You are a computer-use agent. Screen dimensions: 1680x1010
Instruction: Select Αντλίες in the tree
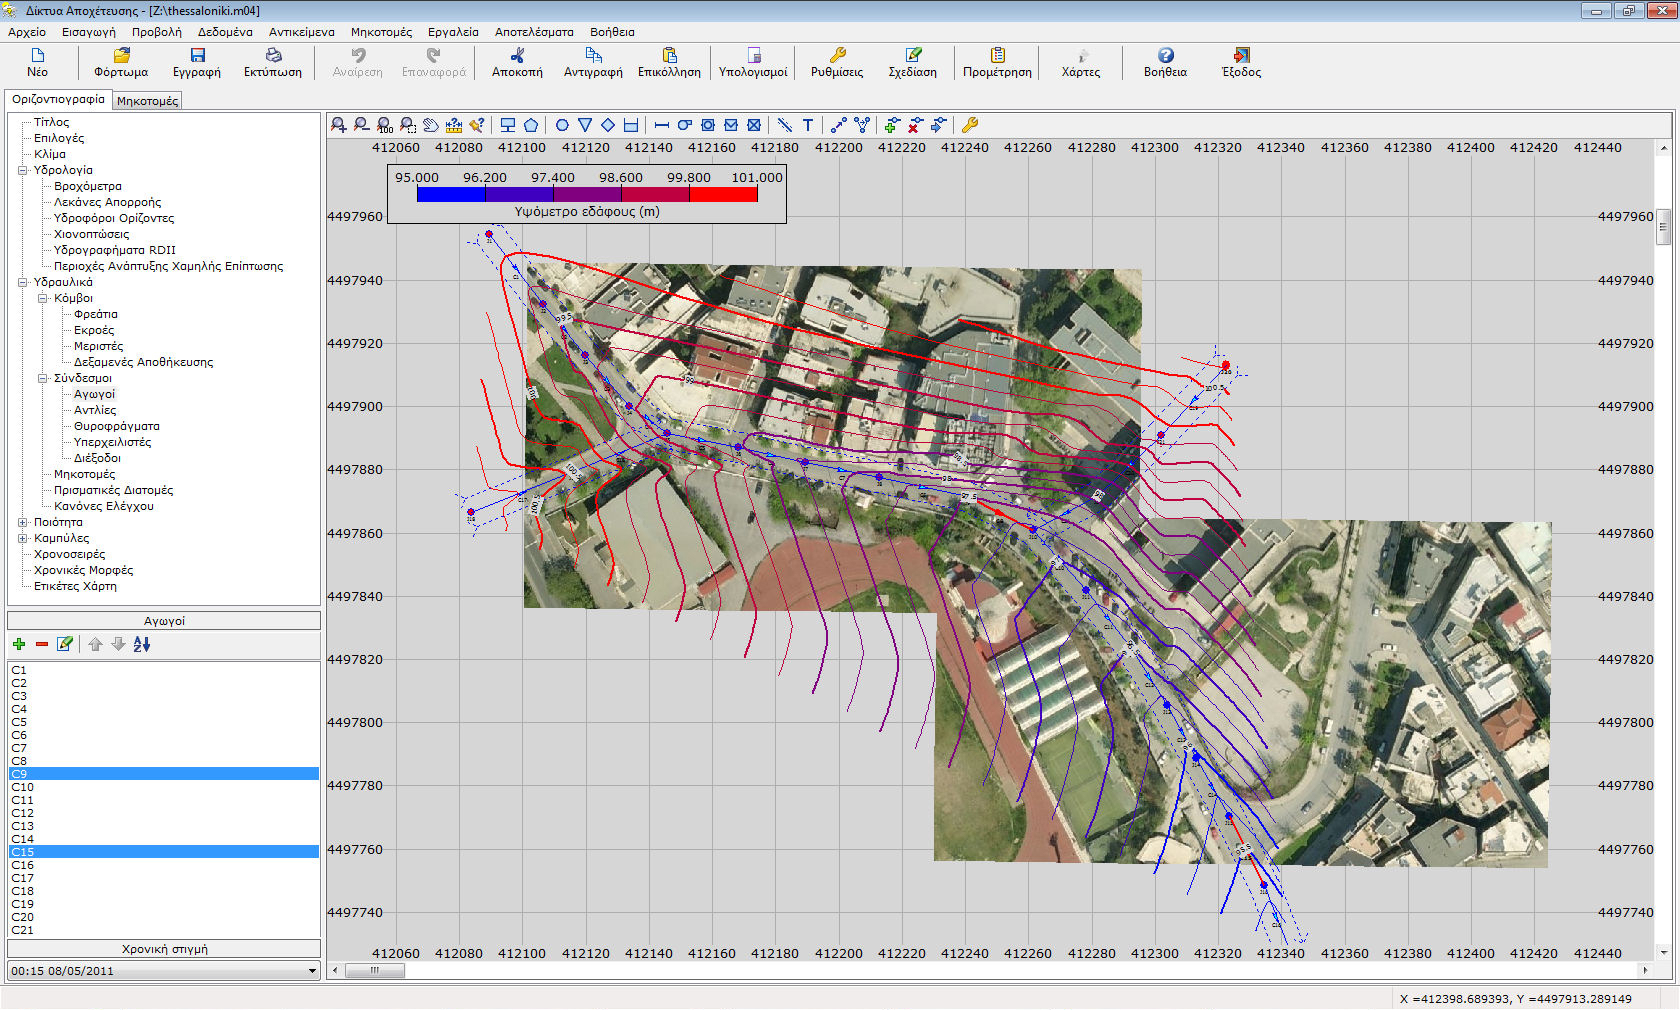click(x=95, y=410)
